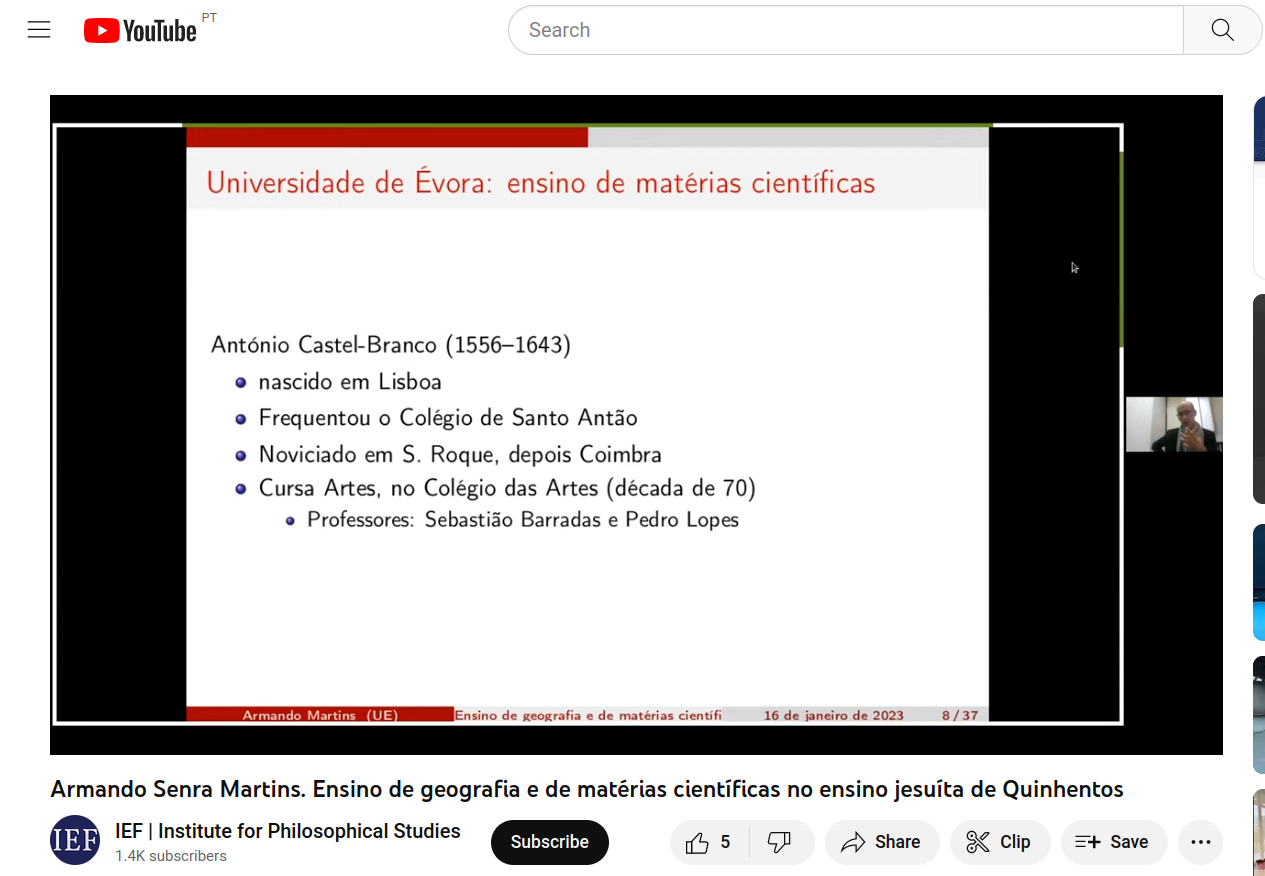Screen dimensions: 1265x876
Task: Open the second recommended video thumbnail
Action: (1259, 398)
